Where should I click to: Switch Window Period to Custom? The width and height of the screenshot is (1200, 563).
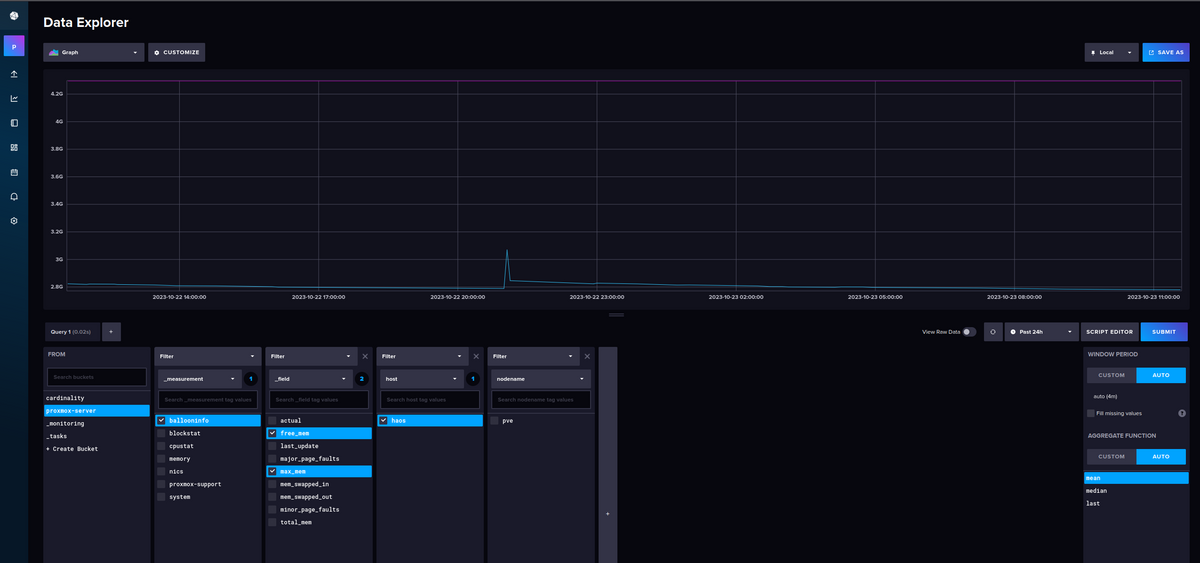point(1111,375)
